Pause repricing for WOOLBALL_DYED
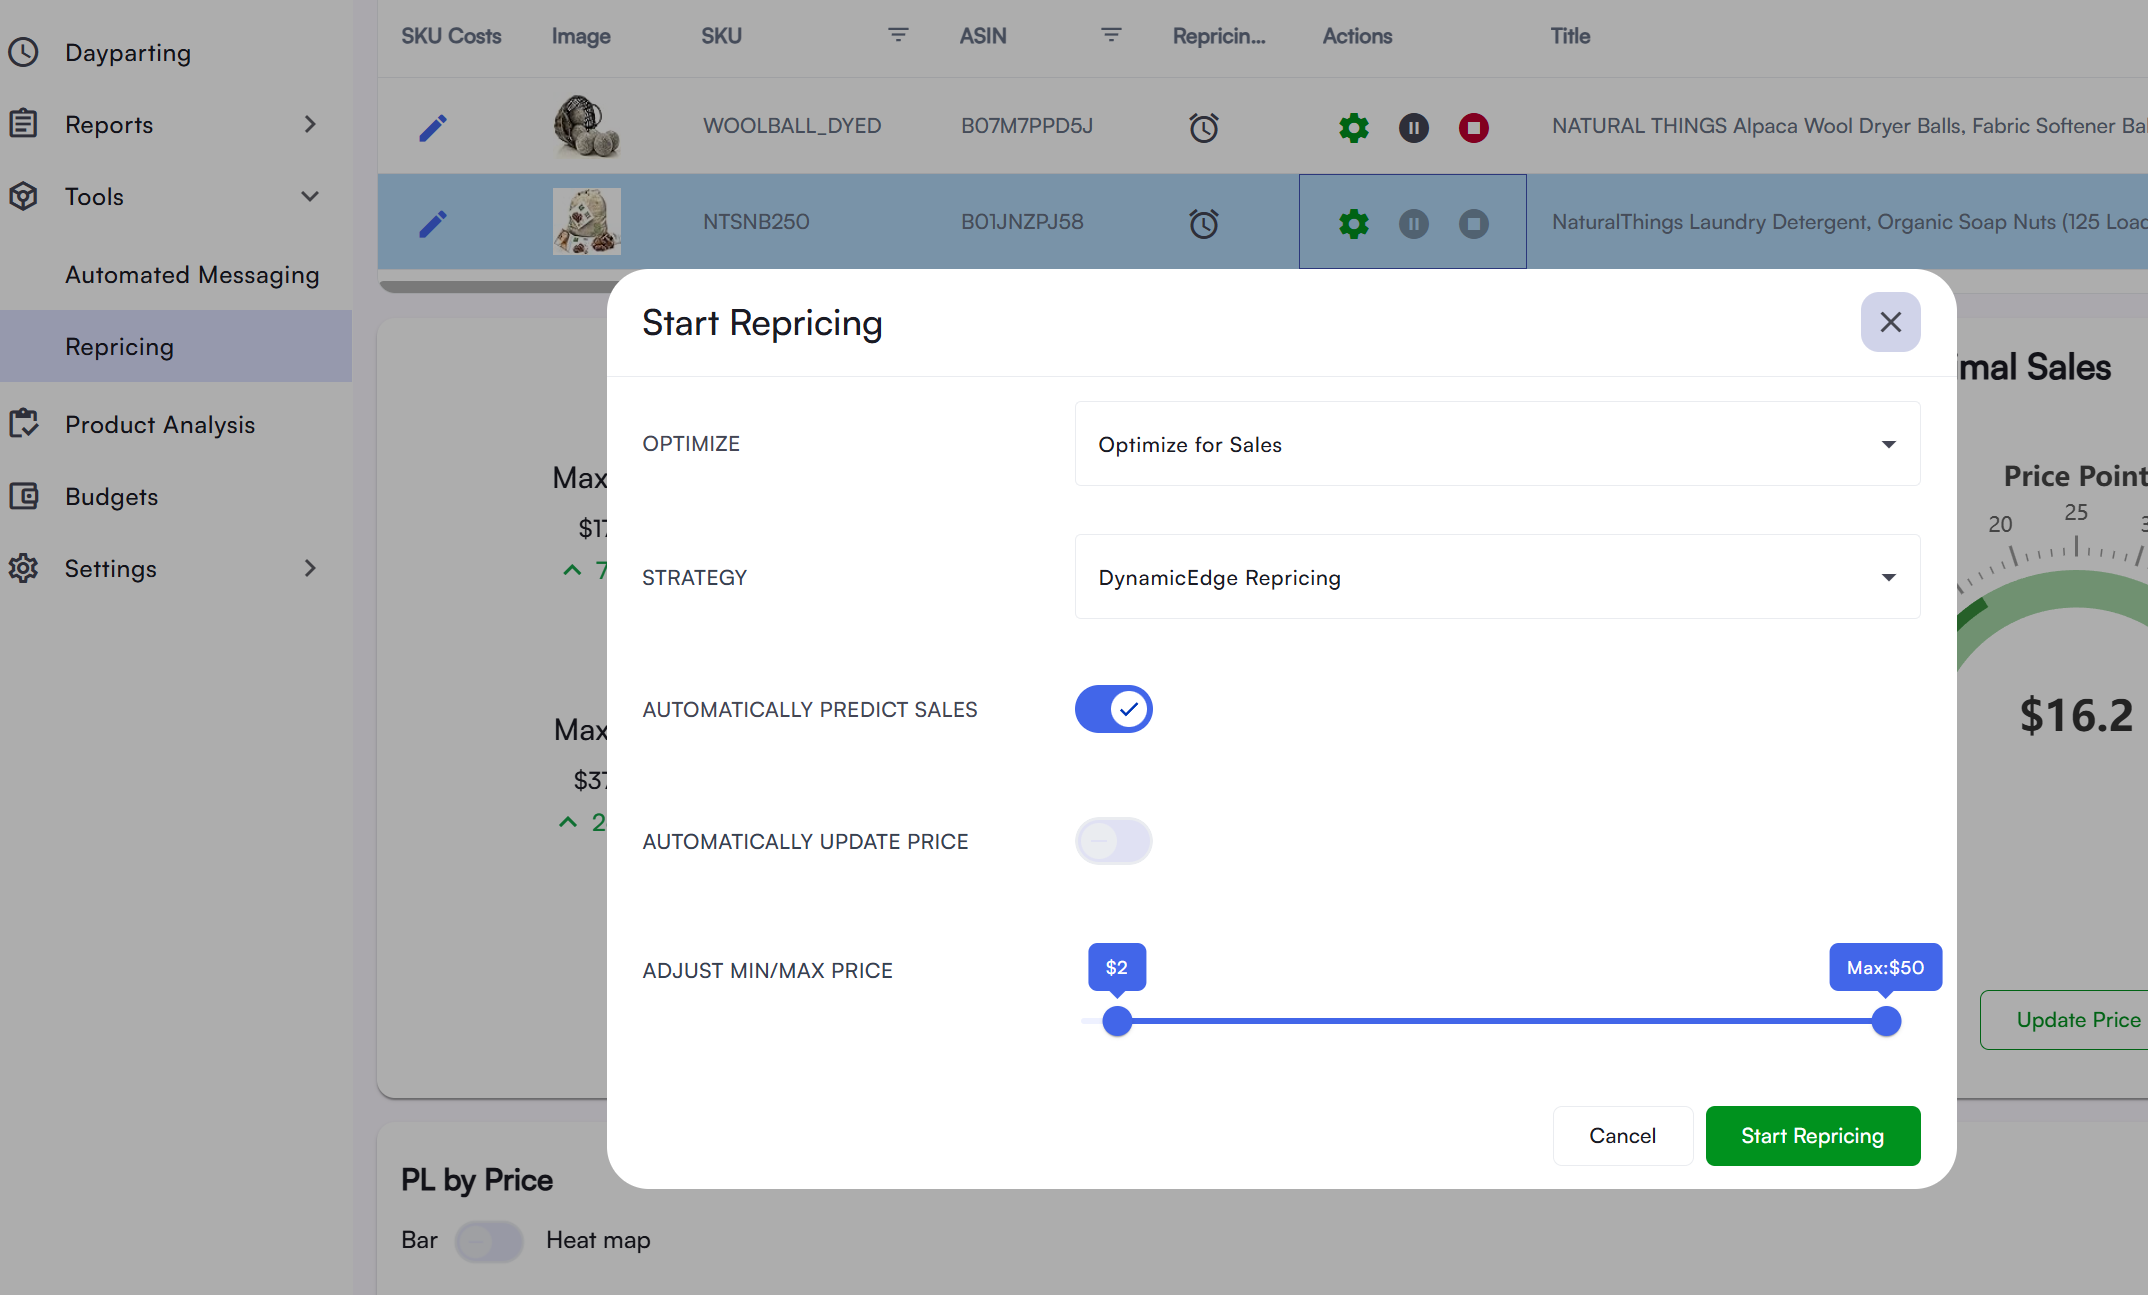The image size is (2148, 1295). [1413, 127]
